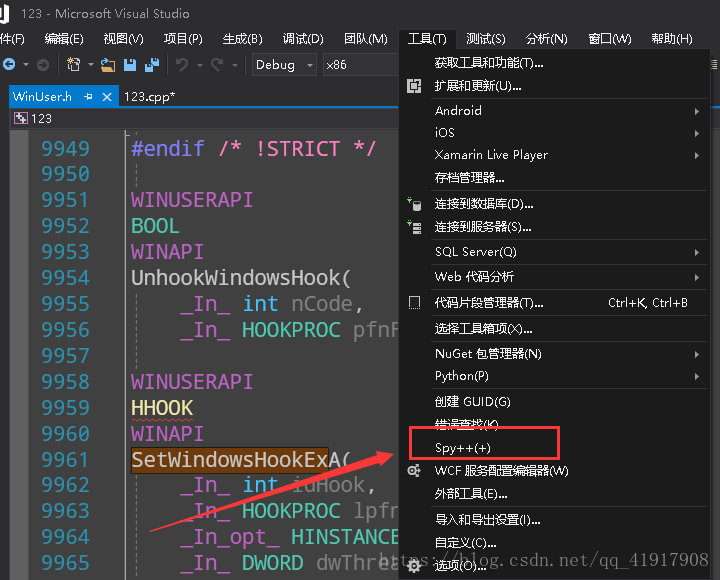The height and width of the screenshot is (580, 720).
Task: Click the Save disk icon
Action: coord(130,65)
